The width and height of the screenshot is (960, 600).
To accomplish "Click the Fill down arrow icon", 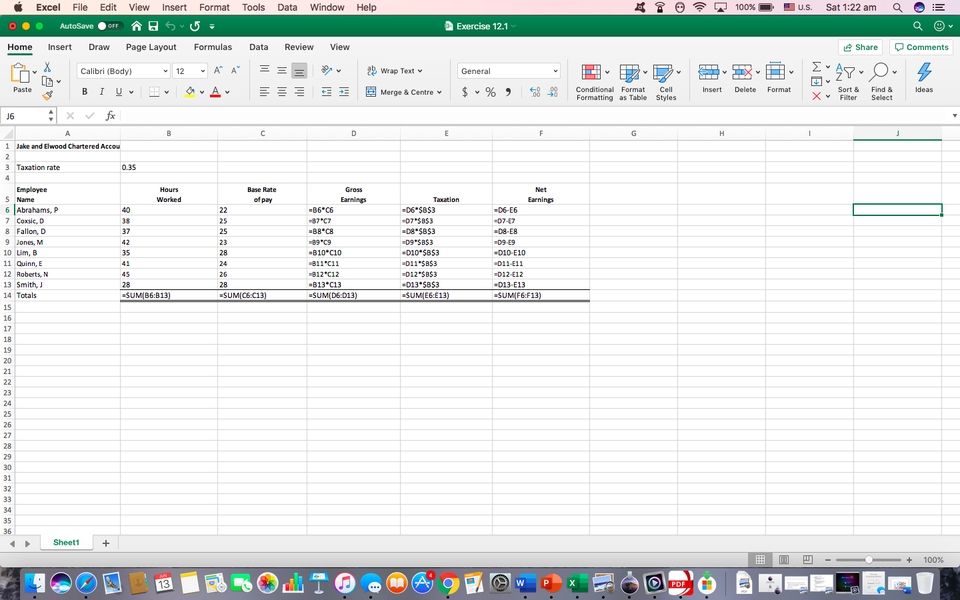I will 816,81.
